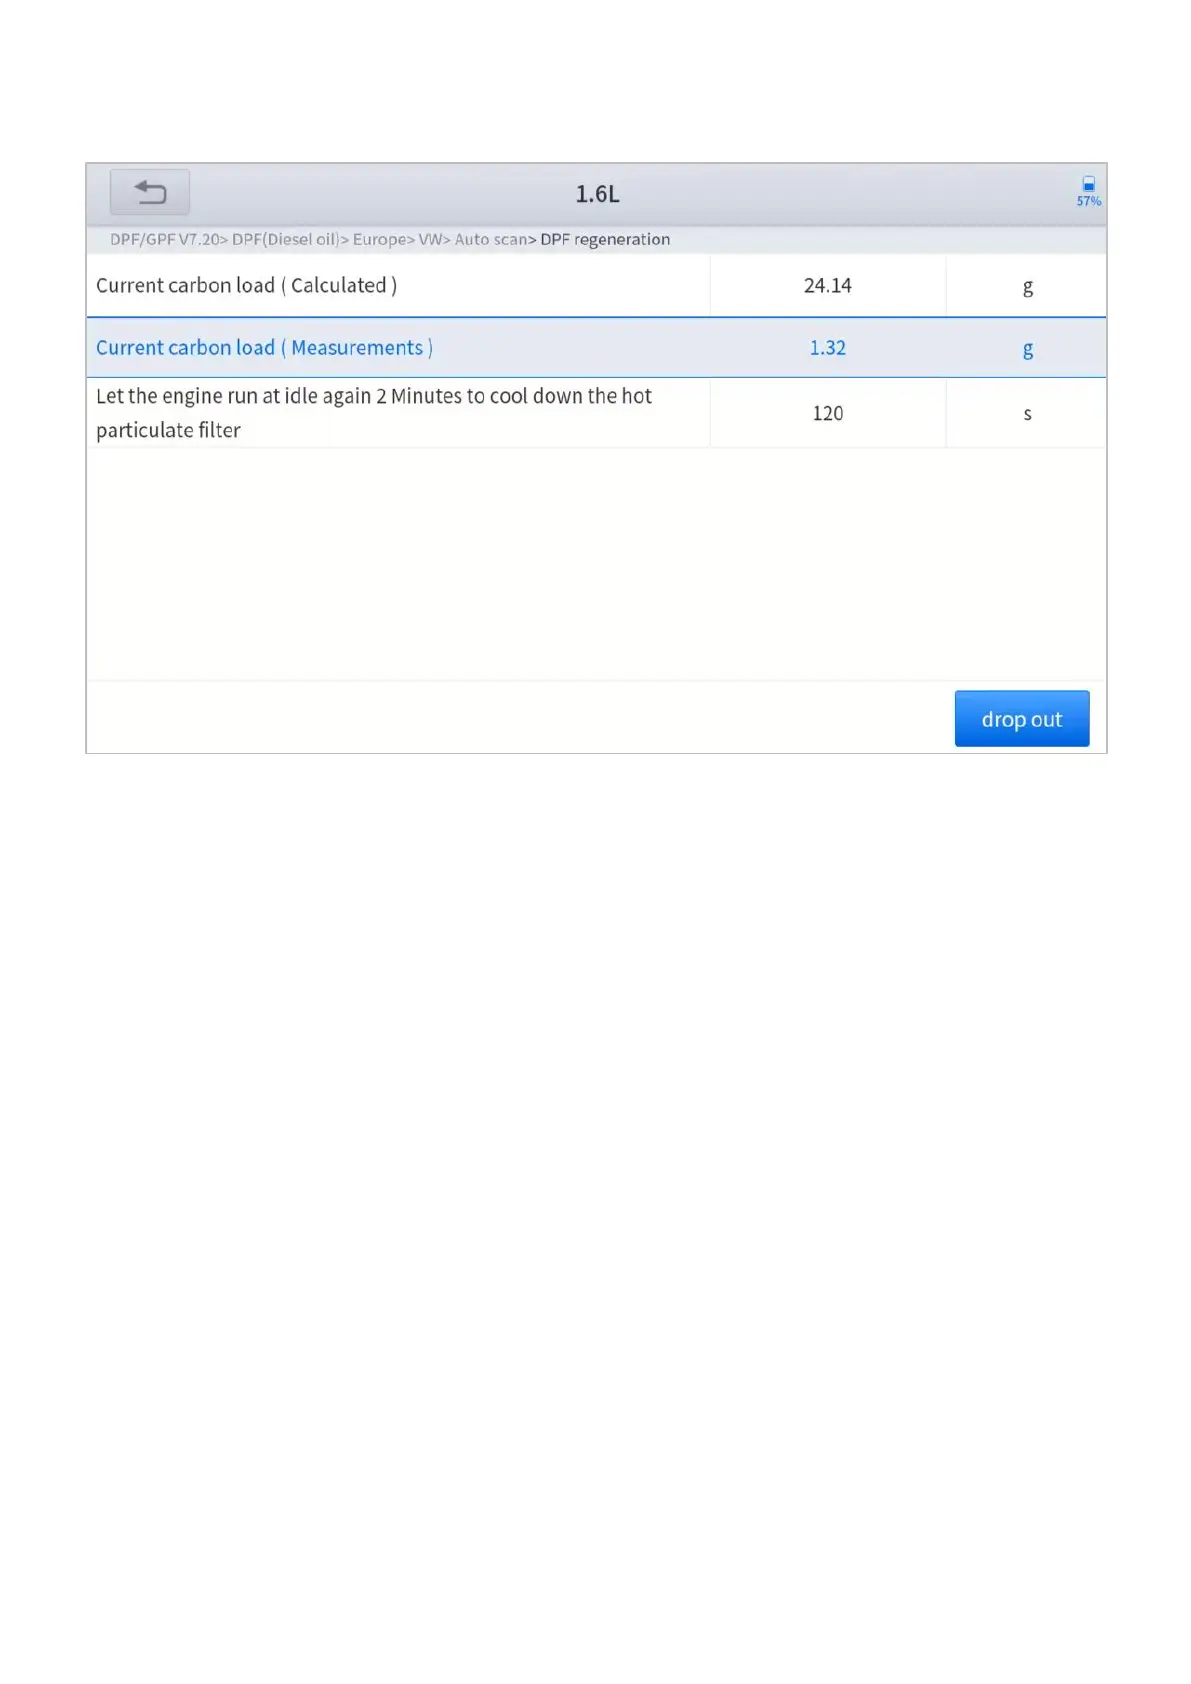Jump to VW breadcrumb level

430,240
